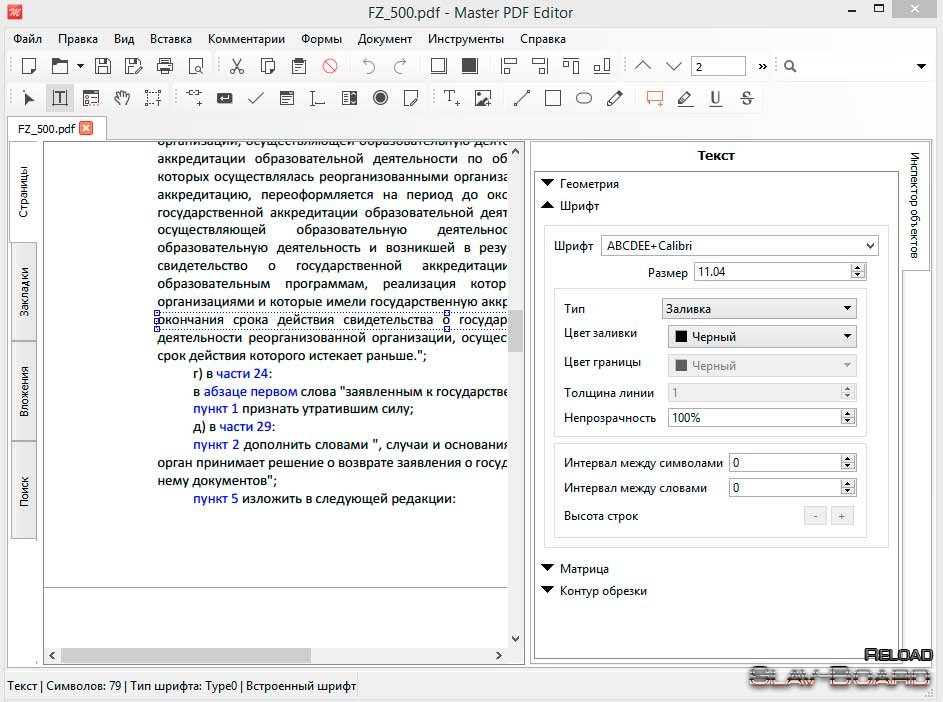Select the Hand pan tool
The width and height of the screenshot is (943, 702).
coord(122,98)
